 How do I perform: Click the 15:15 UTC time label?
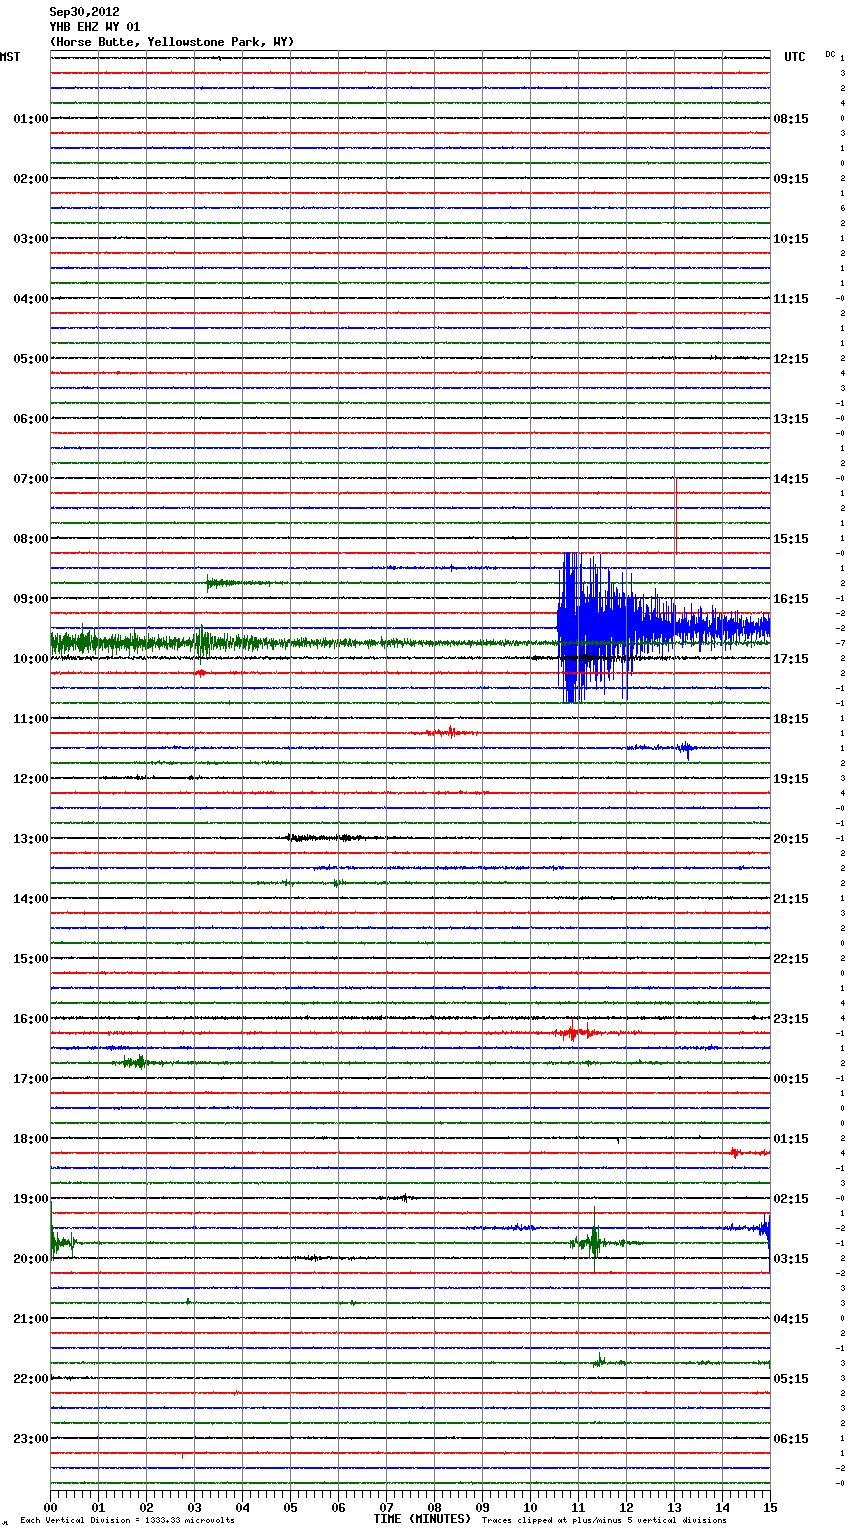point(791,539)
